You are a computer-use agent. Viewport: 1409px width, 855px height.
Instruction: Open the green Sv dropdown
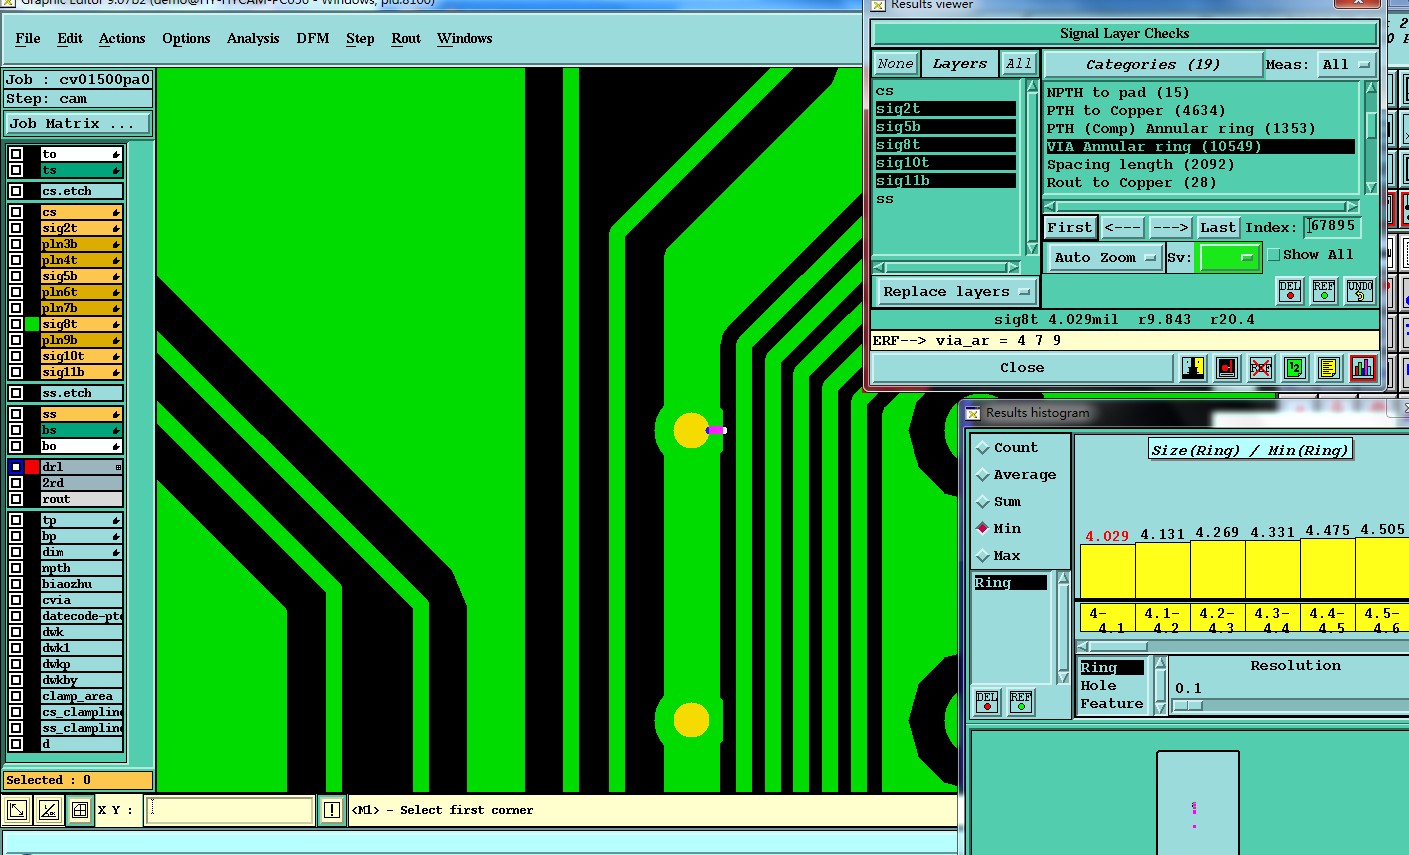pos(1229,258)
